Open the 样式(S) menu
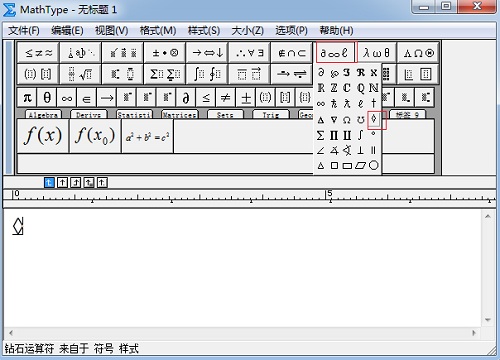Image resolution: width=500 pixels, height=360 pixels. 204,31
